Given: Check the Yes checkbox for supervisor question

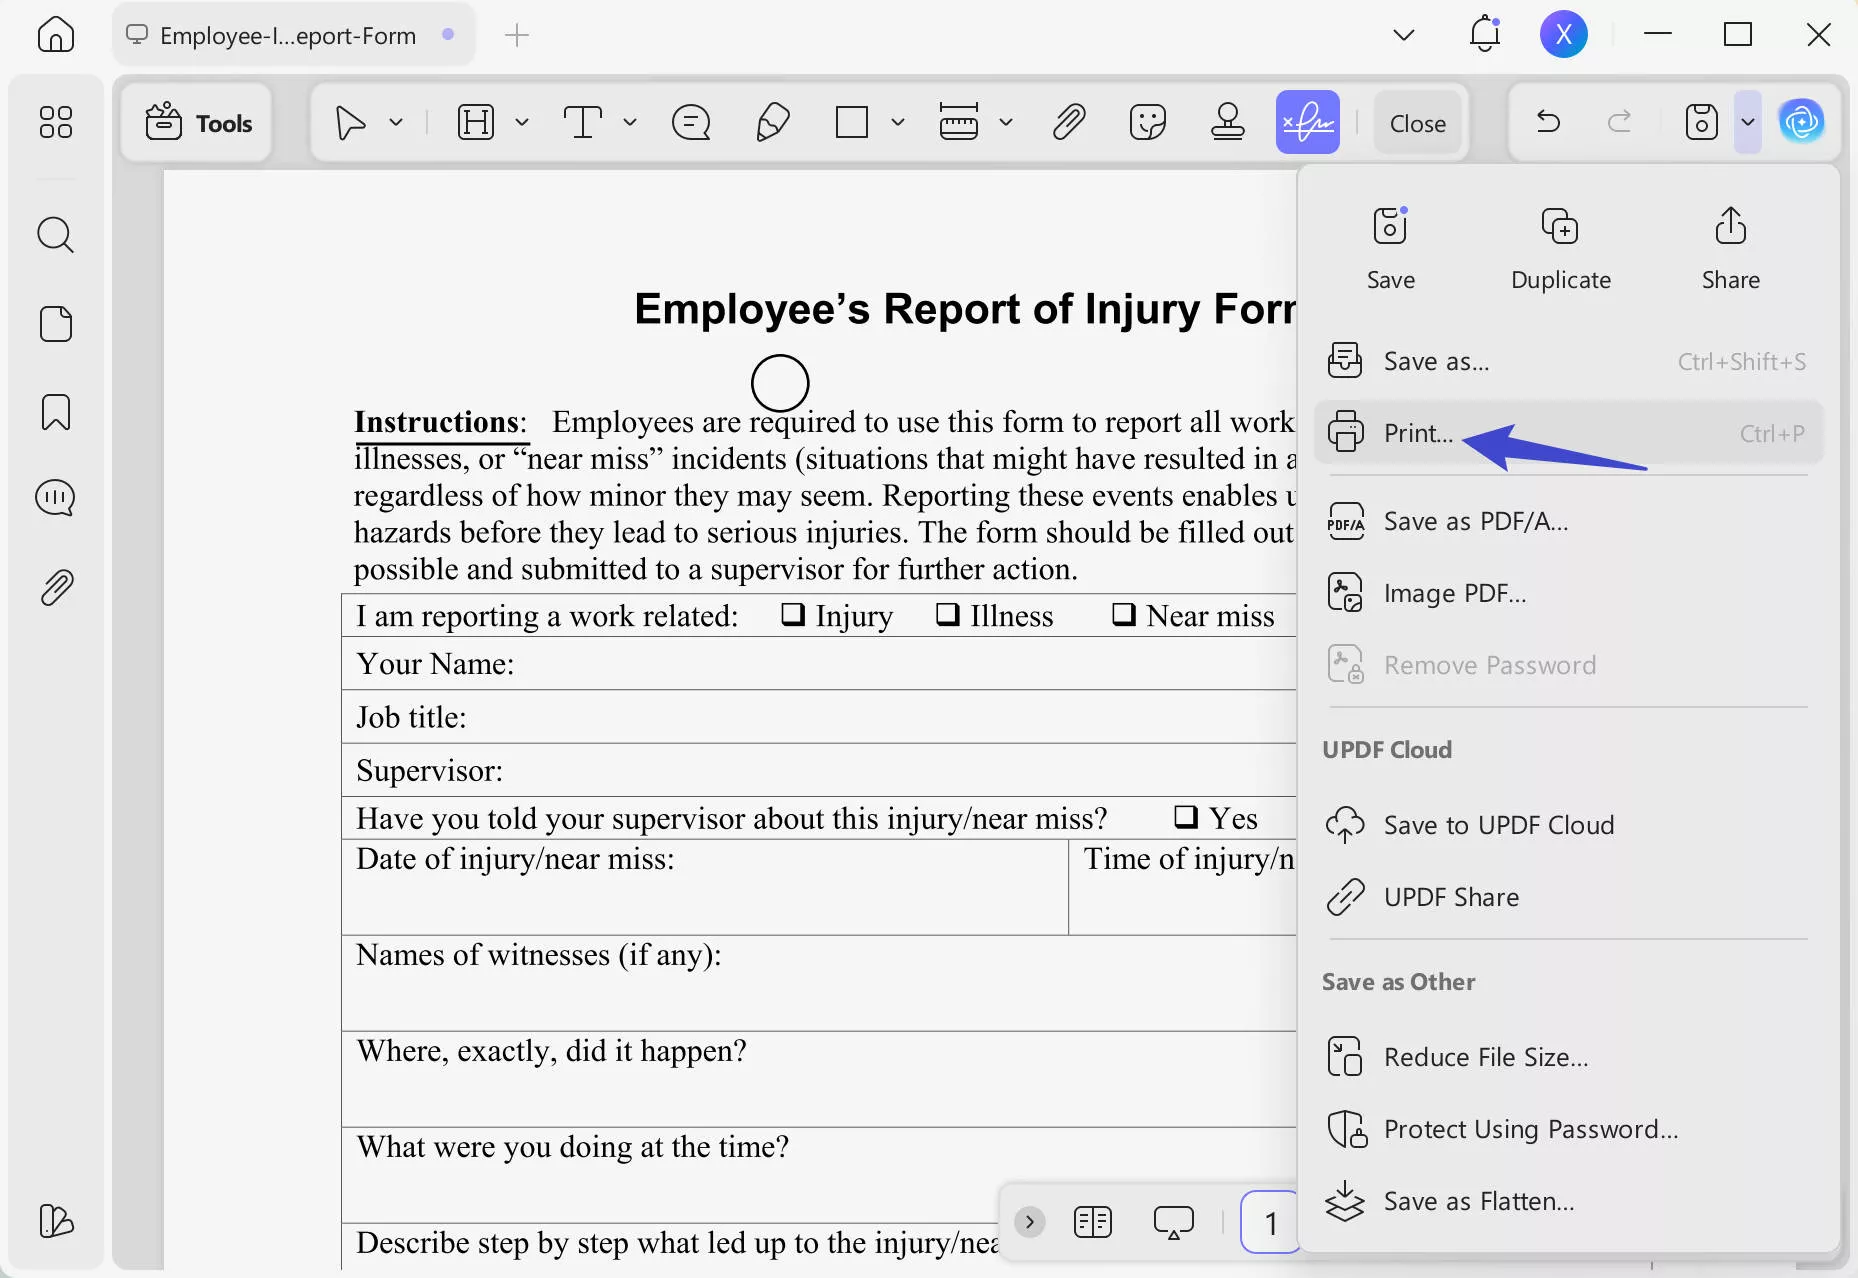Looking at the screenshot, I should point(1186,817).
